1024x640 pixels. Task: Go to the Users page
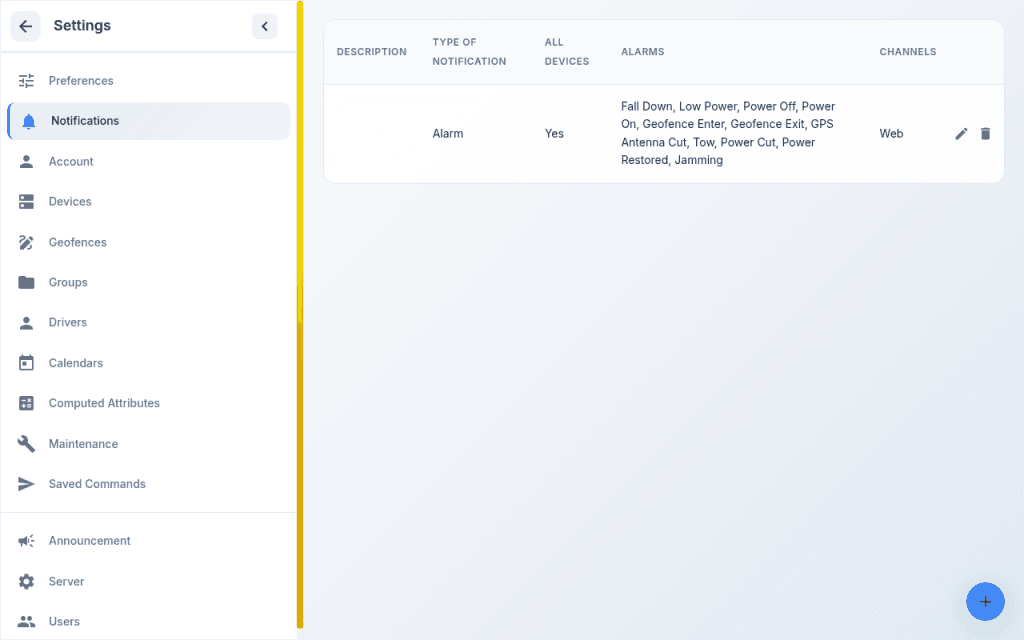click(x=148, y=622)
